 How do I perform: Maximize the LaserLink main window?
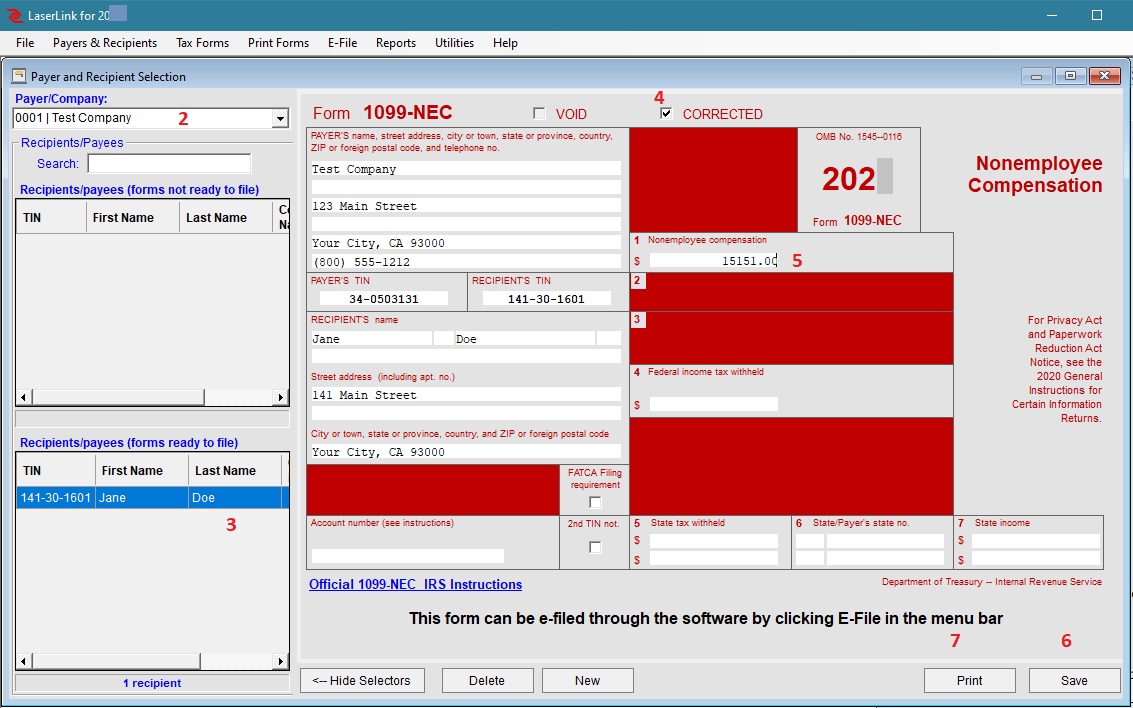[x=1097, y=15]
